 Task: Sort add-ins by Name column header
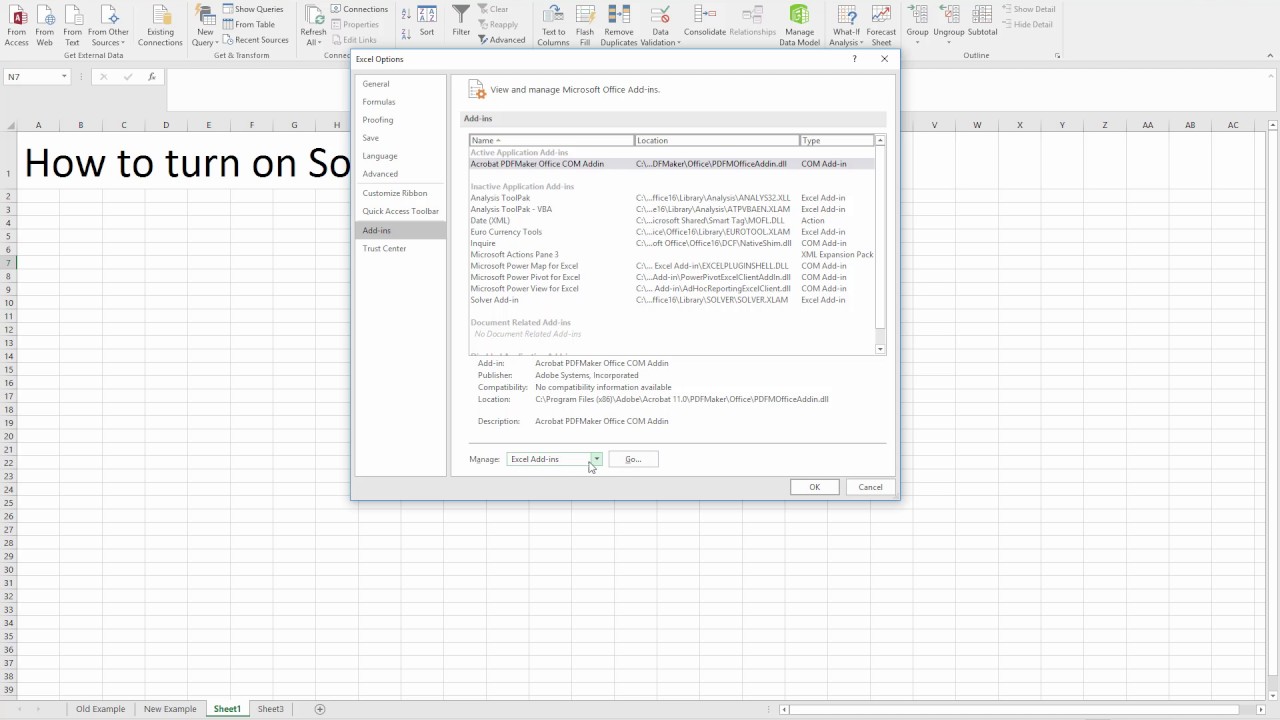[552, 141]
